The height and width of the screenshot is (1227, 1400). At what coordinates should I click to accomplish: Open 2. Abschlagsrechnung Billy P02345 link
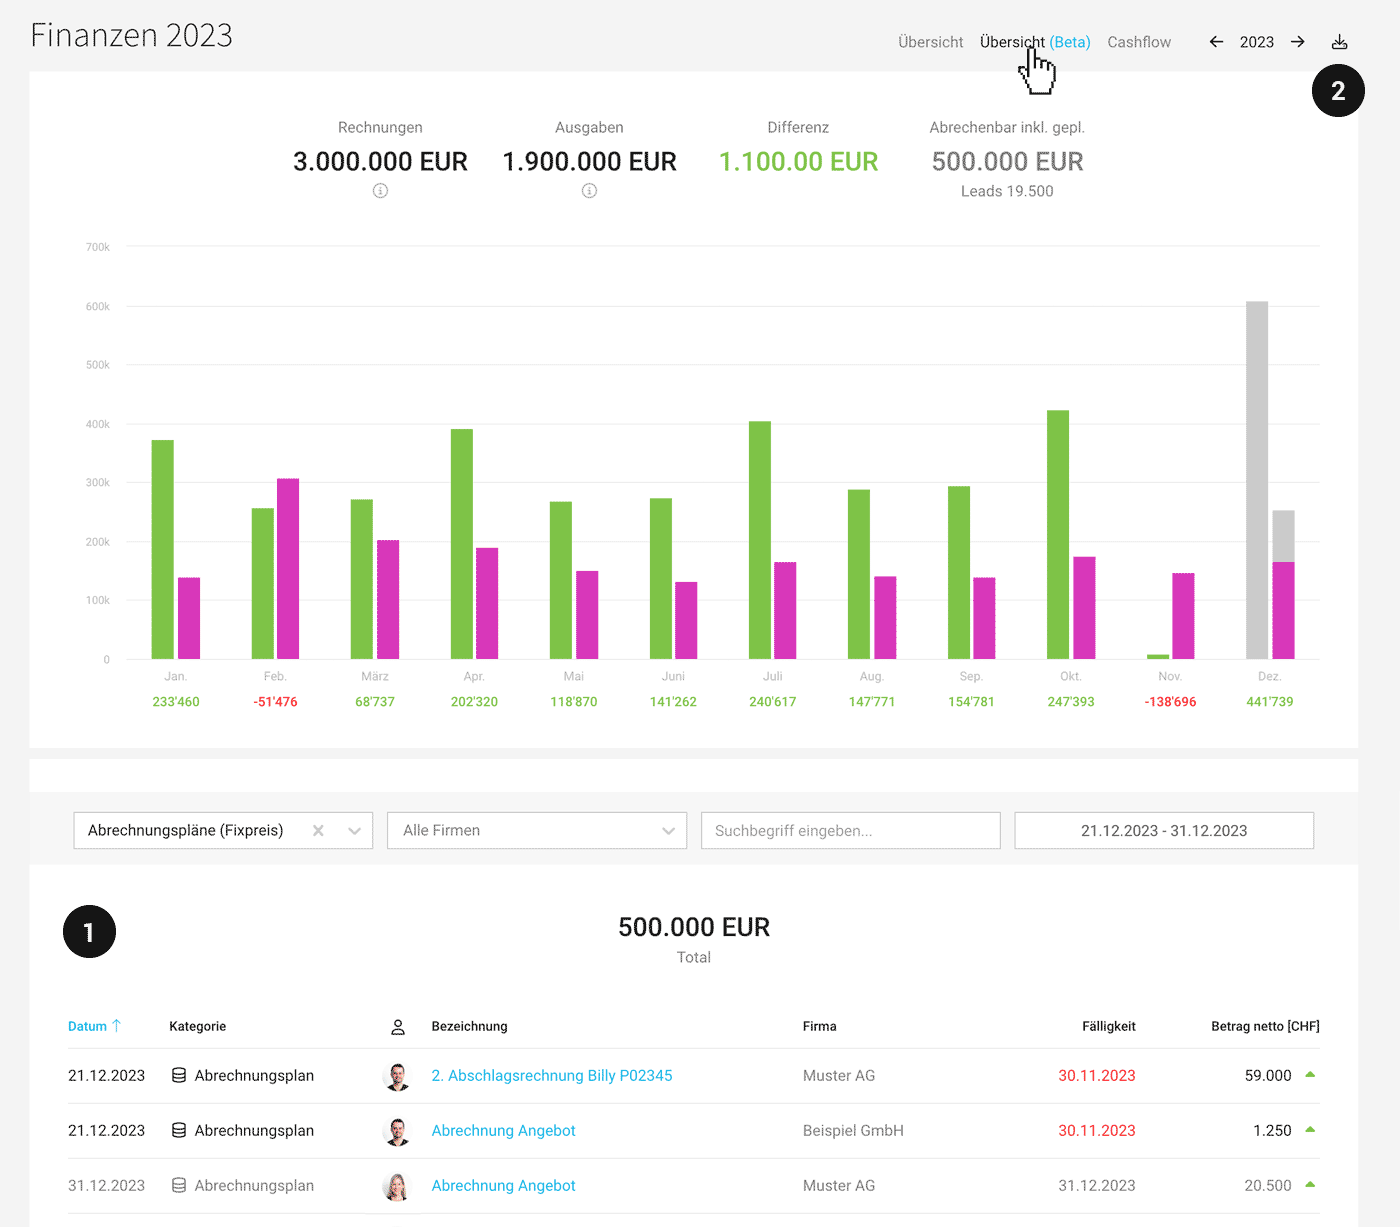pyautogui.click(x=551, y=1076)
